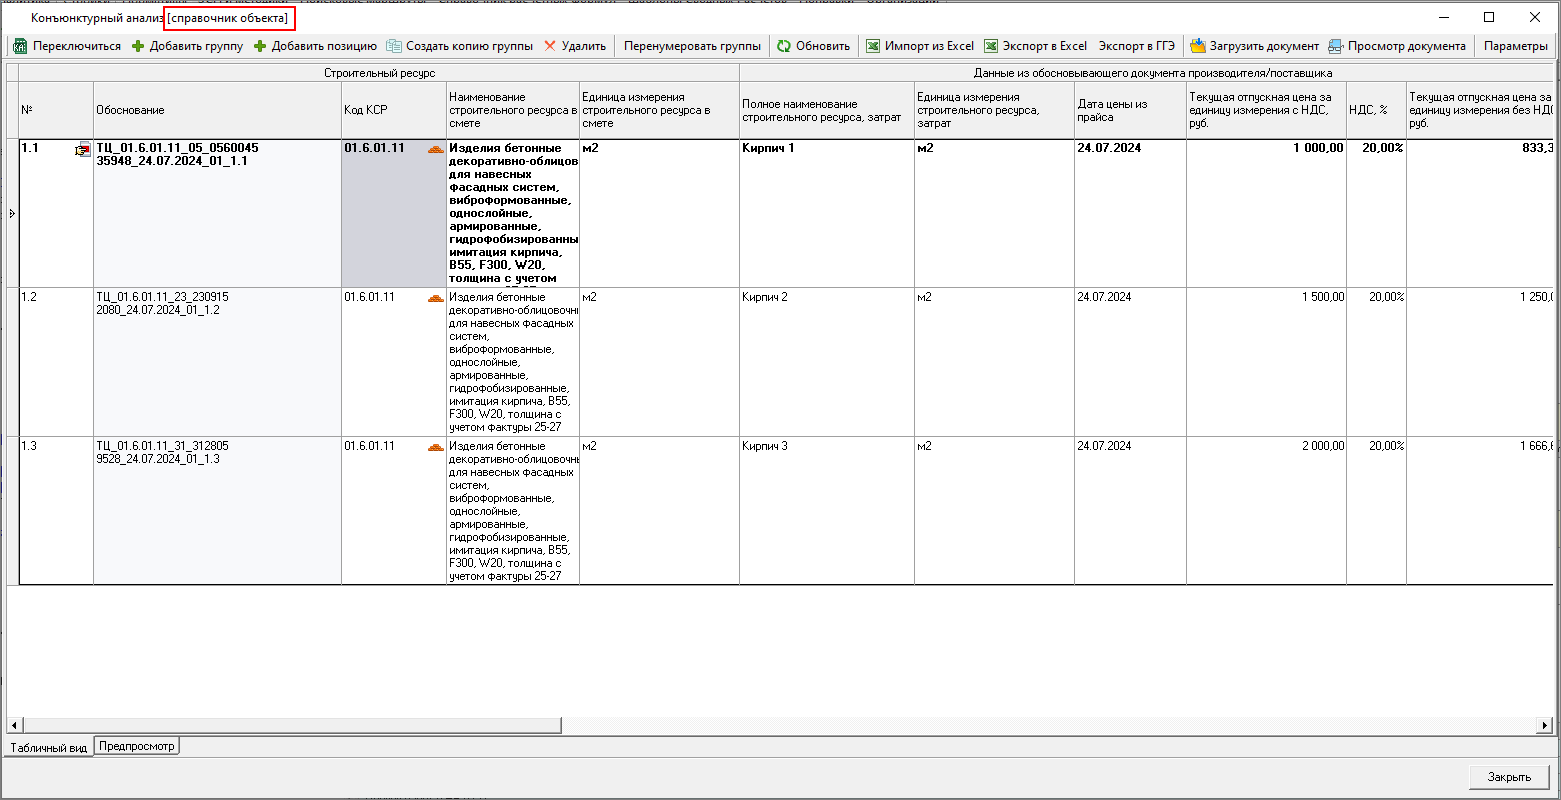Click Импорт из Excel icon
The image size is (1561, 800).
(873, 46)
